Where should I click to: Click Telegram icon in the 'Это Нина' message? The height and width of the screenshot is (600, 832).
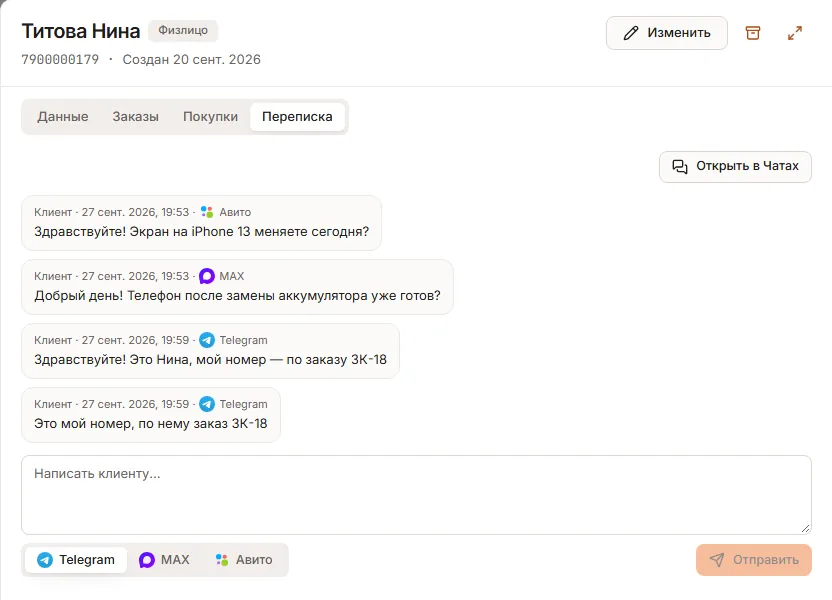pos(207,340)
